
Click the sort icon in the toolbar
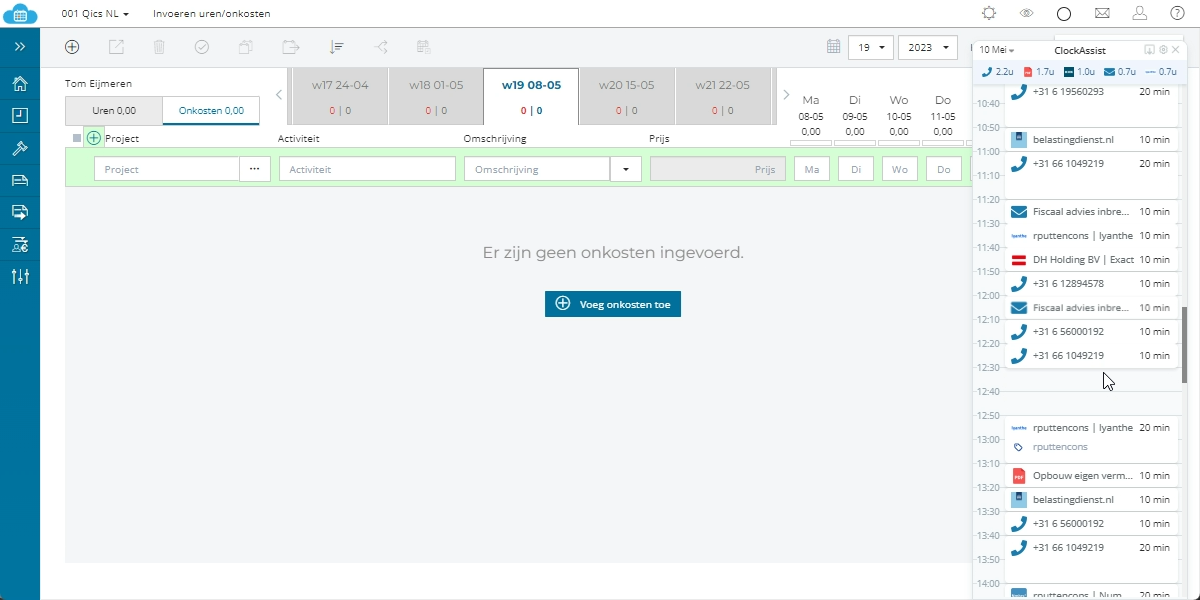click(336, 47)
